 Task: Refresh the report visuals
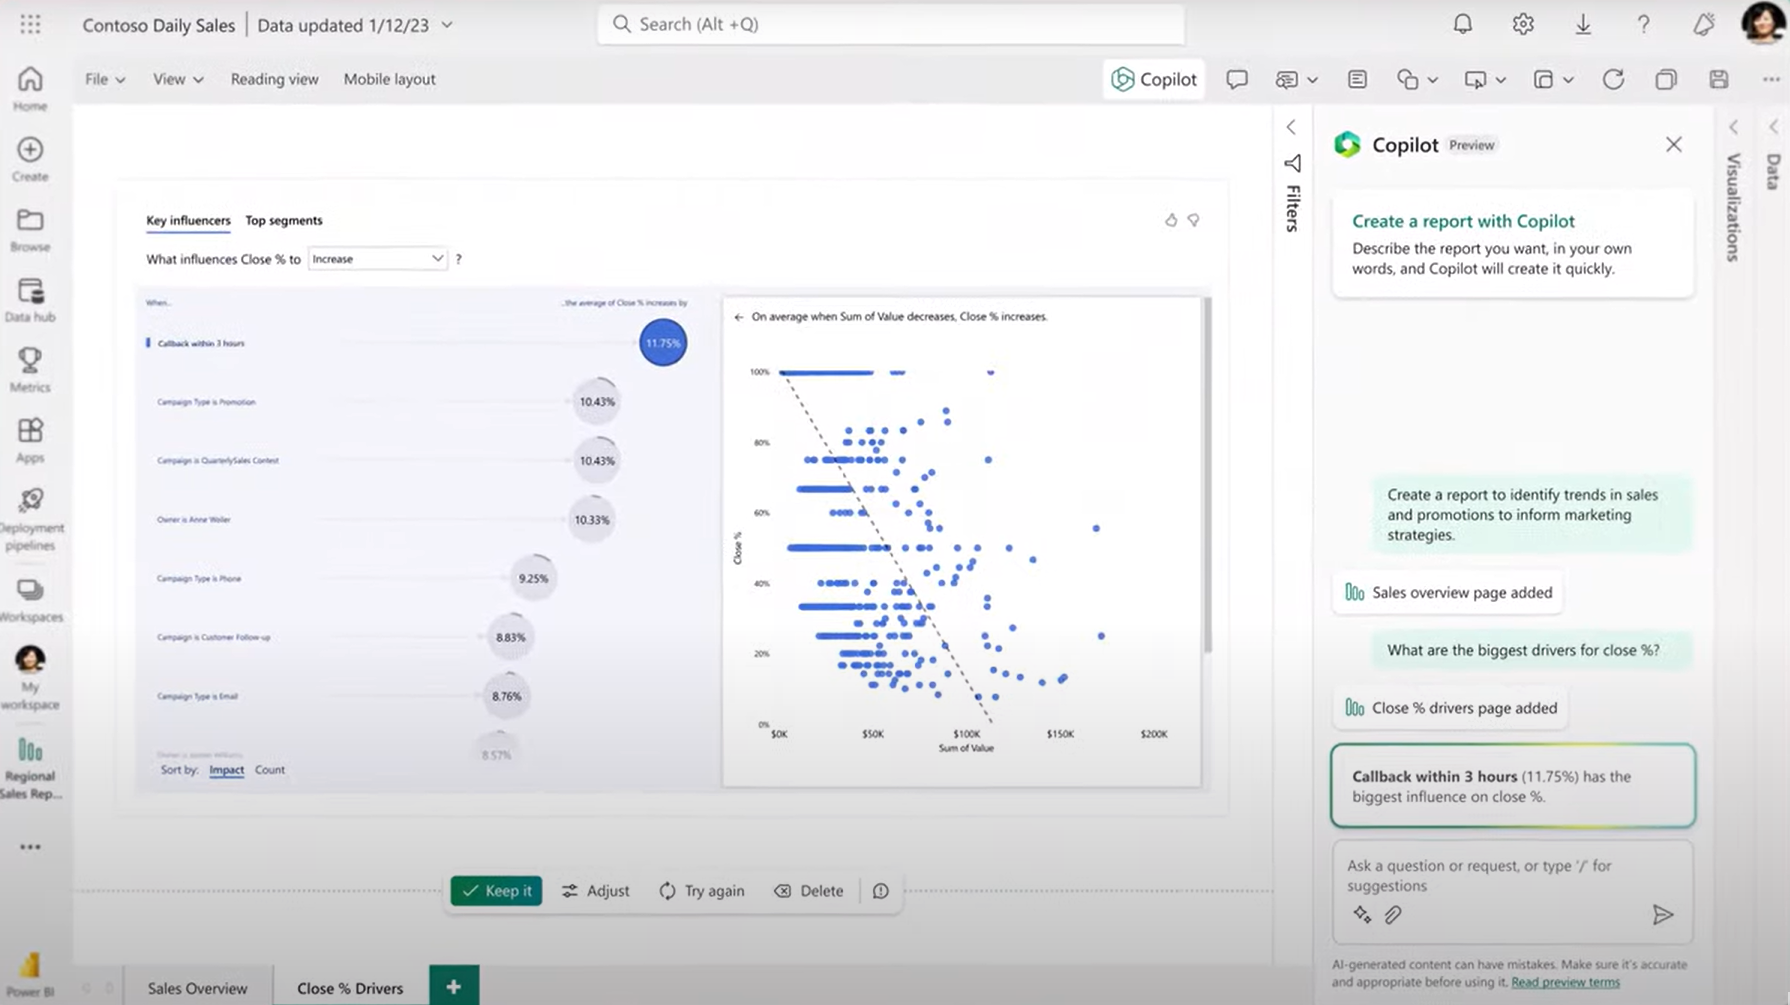(x=1613, y=79)
